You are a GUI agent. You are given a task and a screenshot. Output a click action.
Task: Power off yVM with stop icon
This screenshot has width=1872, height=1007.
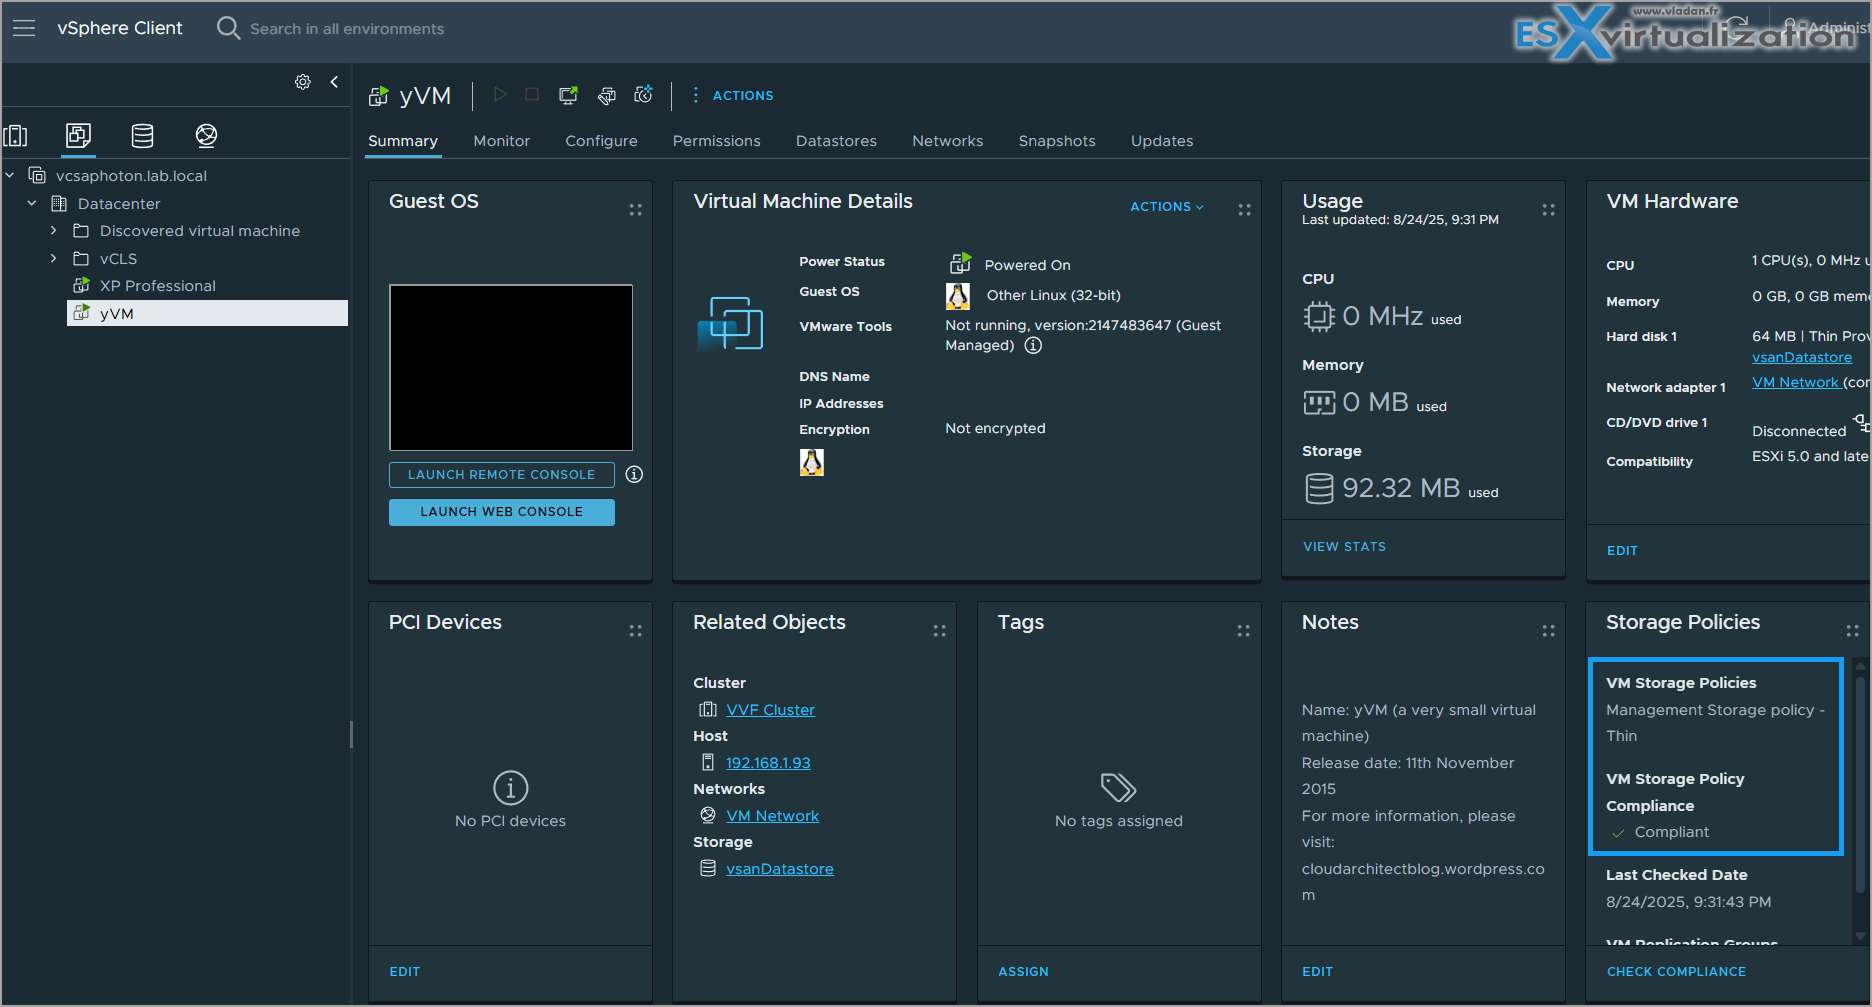(532, 95)
